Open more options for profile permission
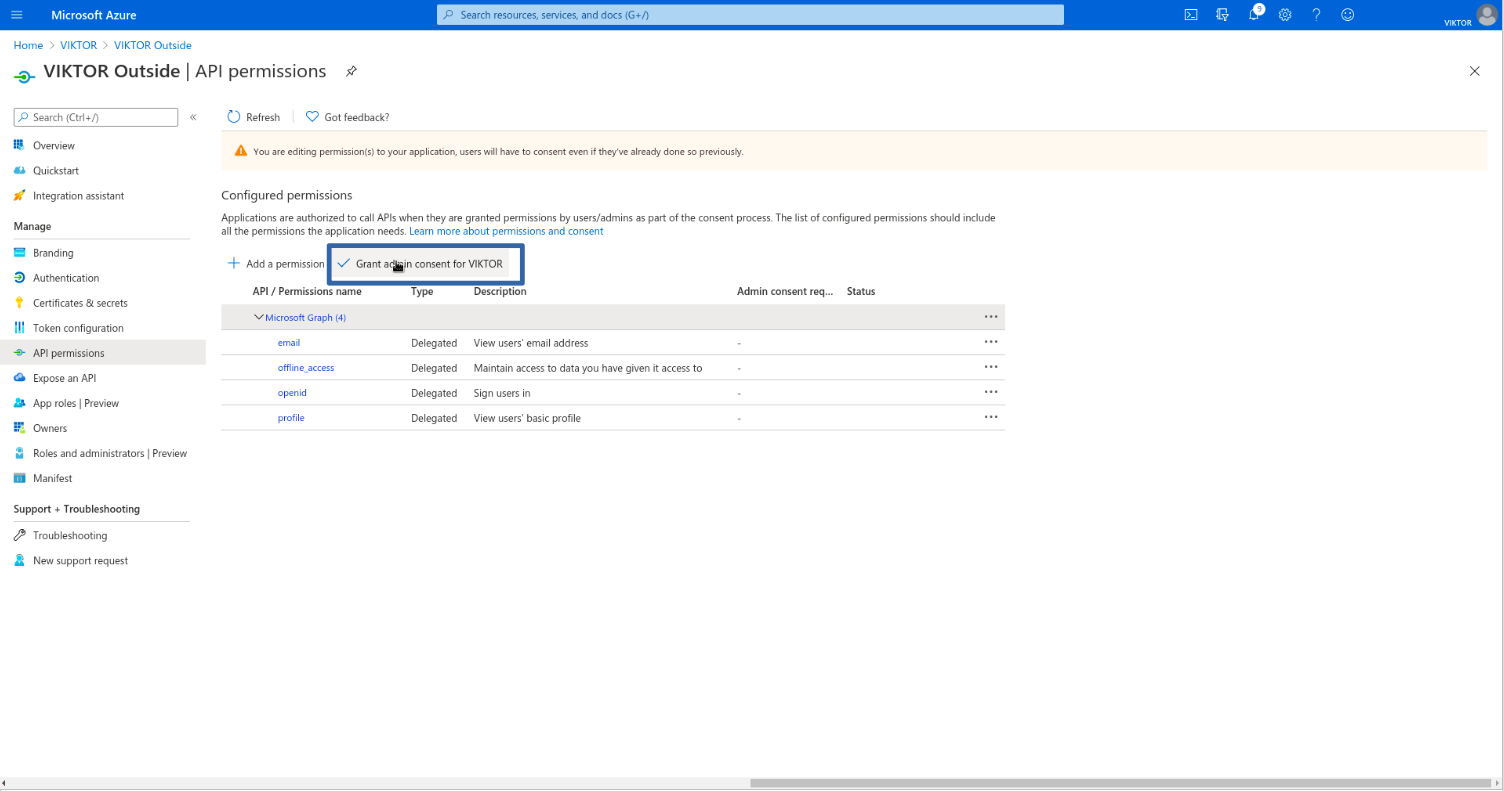Screen dimensions: 1504x791 coord(990,417)
